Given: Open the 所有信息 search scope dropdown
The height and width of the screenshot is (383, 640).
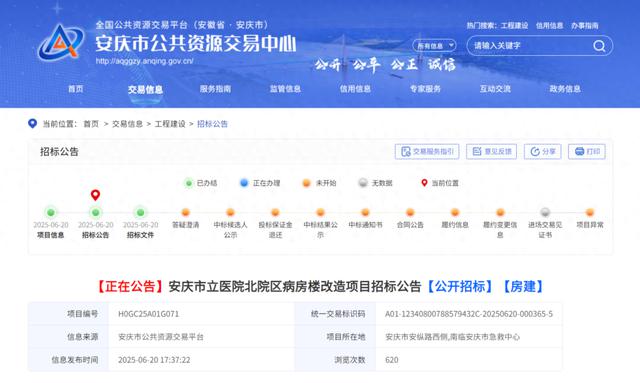Looking at the screenshot, I should (x=434, y=46).
